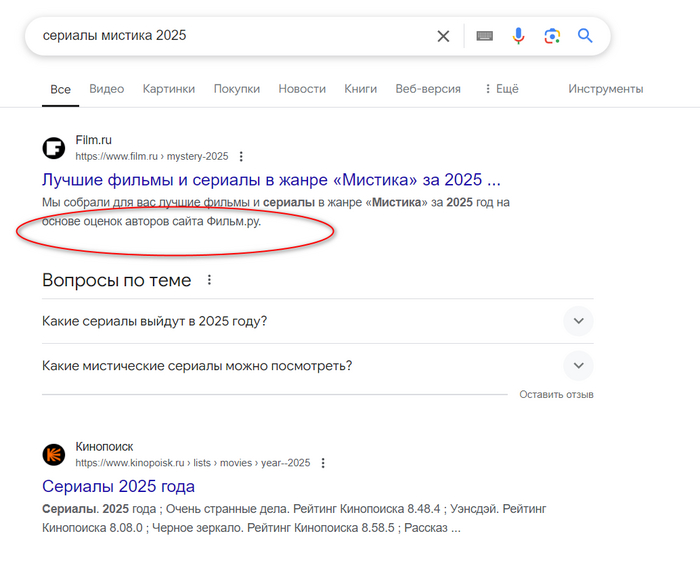Click the Кинопоиск site favicon

click(53, 455)
